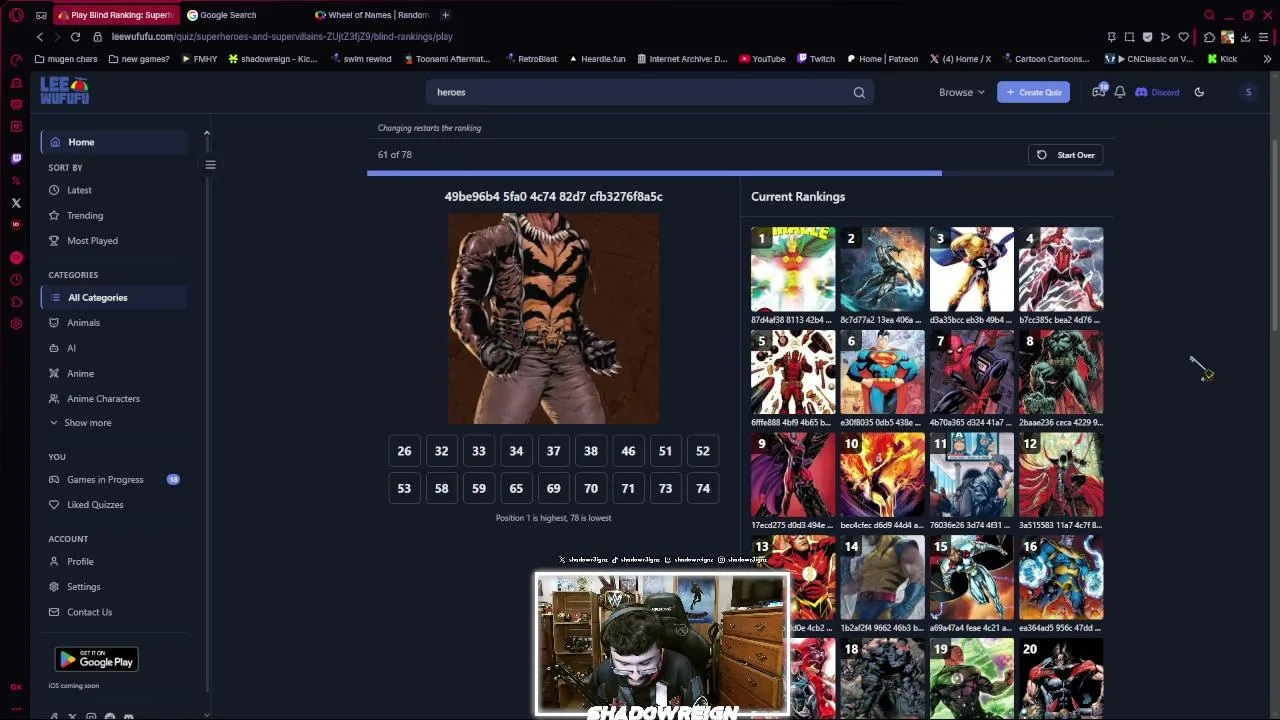Click the browser address bar URL
The height and width of the screenshot is (720, 1280).
coord(282,37)
